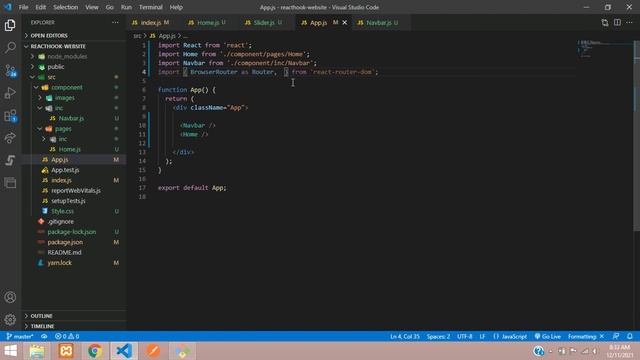Expand the images folder
The image size is (640, 360).
click(64, 98)
